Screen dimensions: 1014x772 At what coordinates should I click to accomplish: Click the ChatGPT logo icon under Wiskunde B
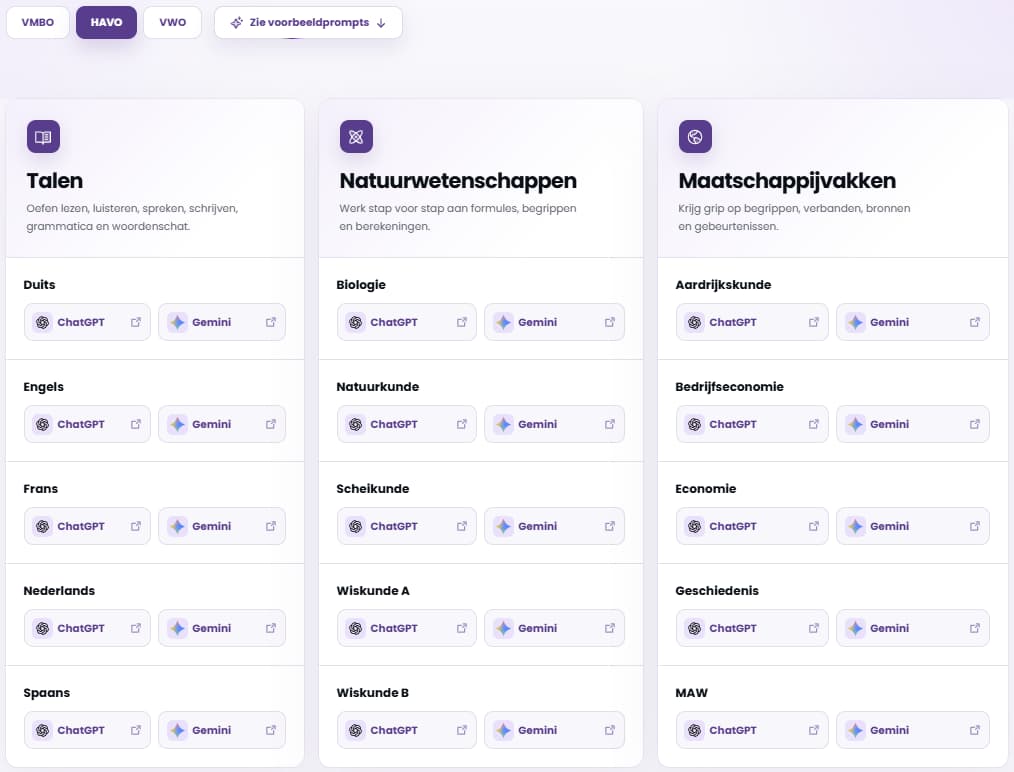coord(356,730)
